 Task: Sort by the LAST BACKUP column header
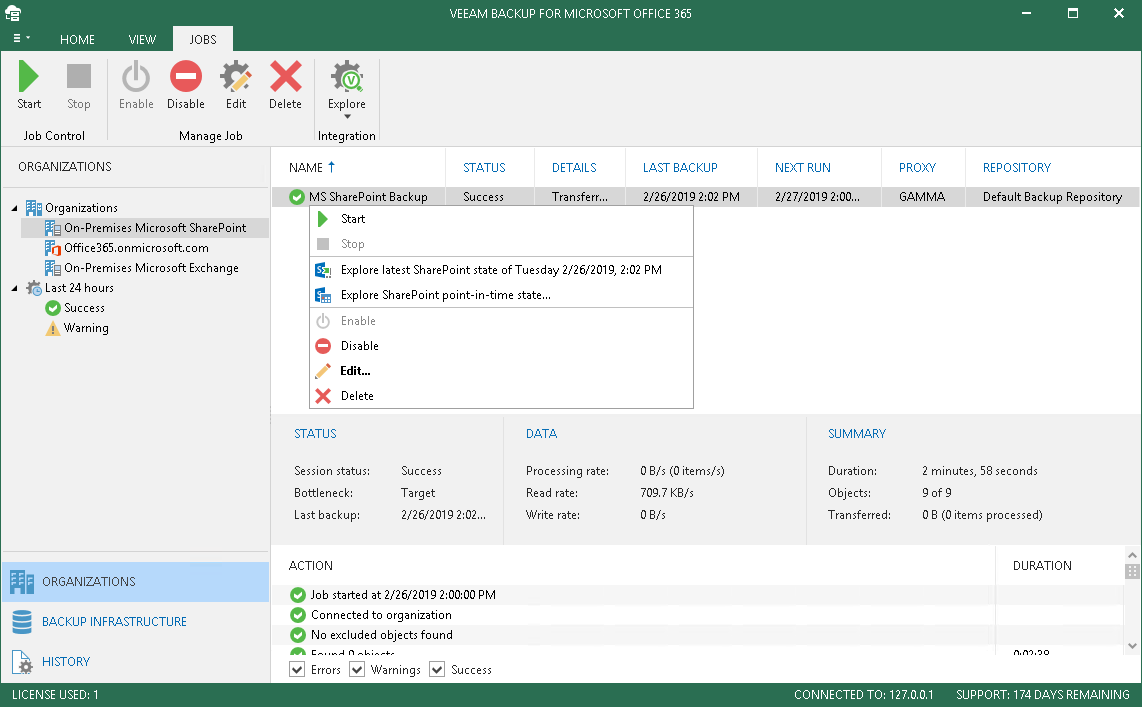click(680, 168)
